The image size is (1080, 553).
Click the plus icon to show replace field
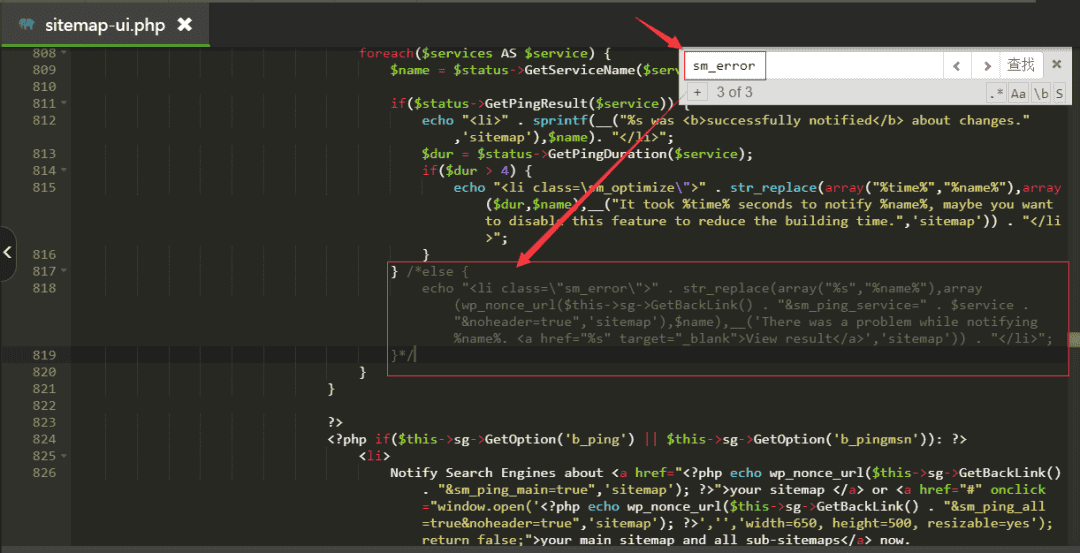click(x=698, y=93)
